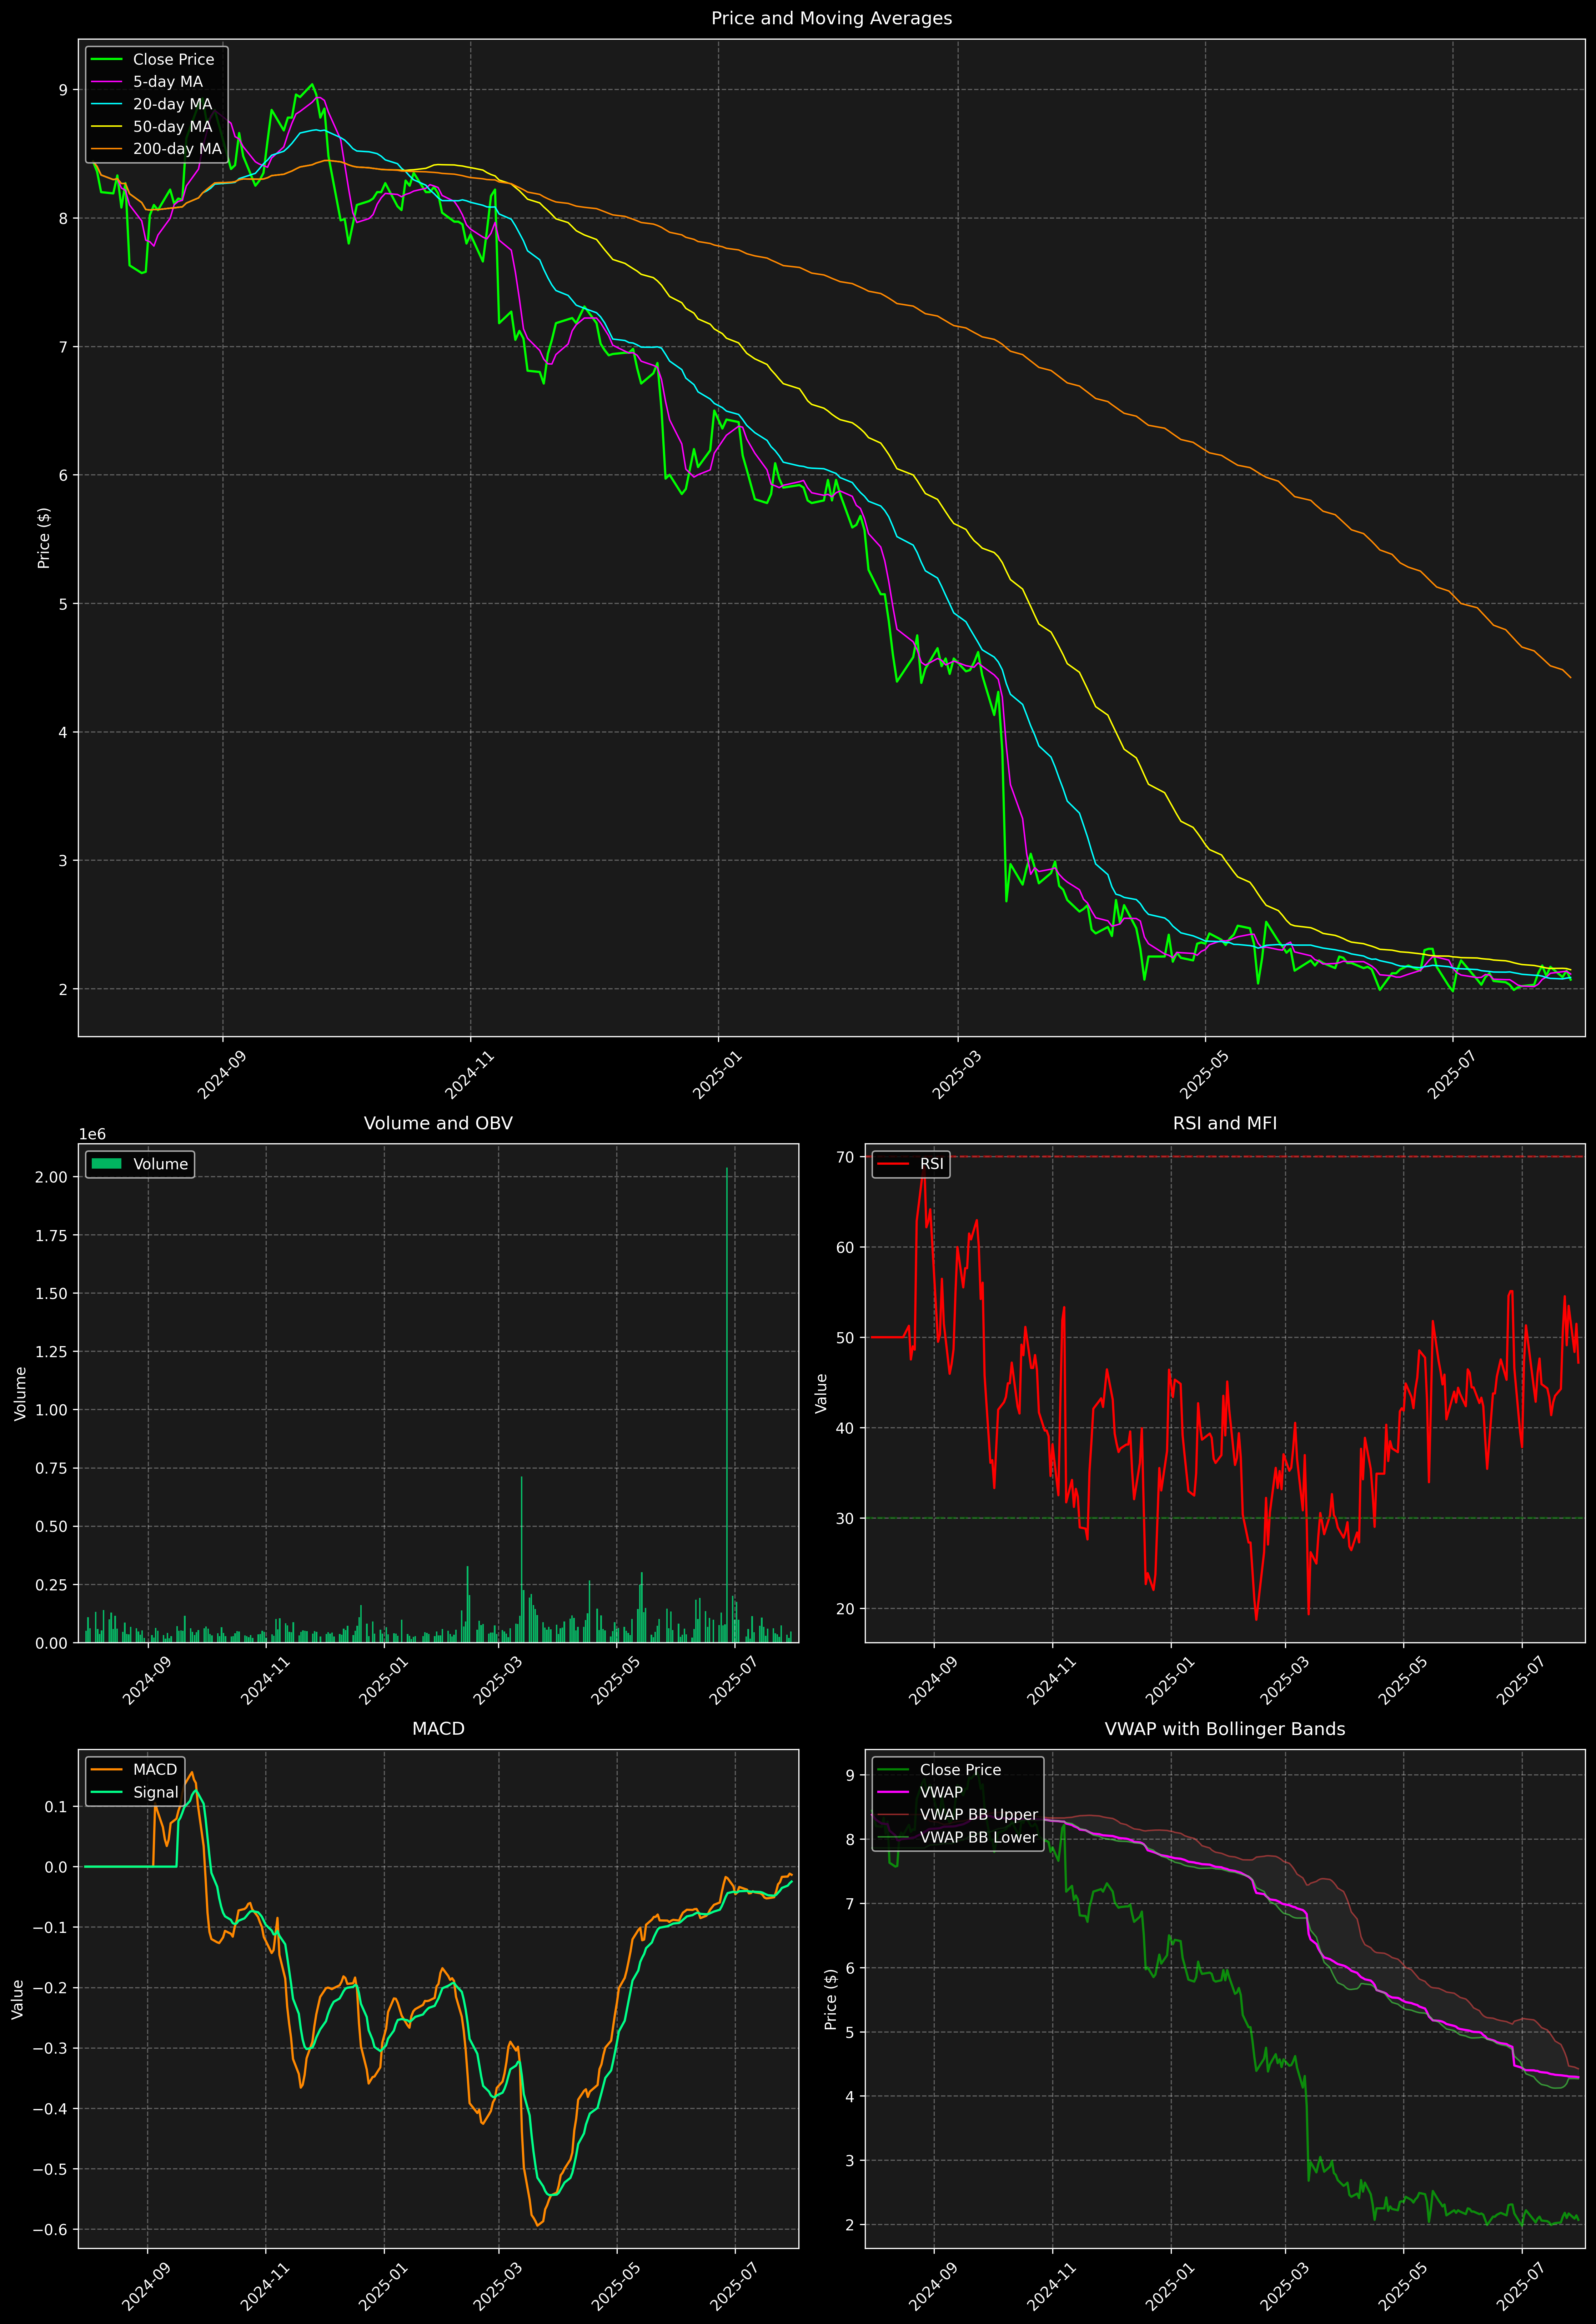Click '2025-03' date tick on top chart
1596x2324 pixels.
(957, 1075)
